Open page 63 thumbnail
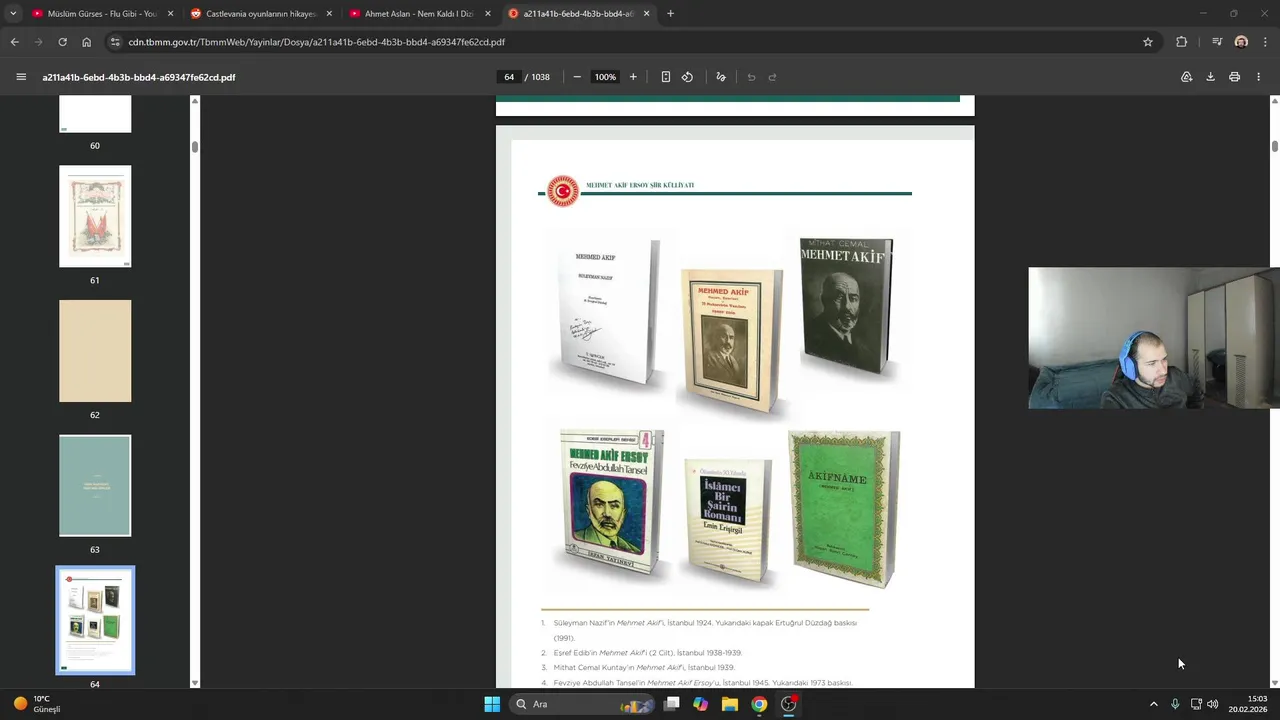Viewport: 1280px width, 720px height. pyautogui.click(x=95, y=485)
